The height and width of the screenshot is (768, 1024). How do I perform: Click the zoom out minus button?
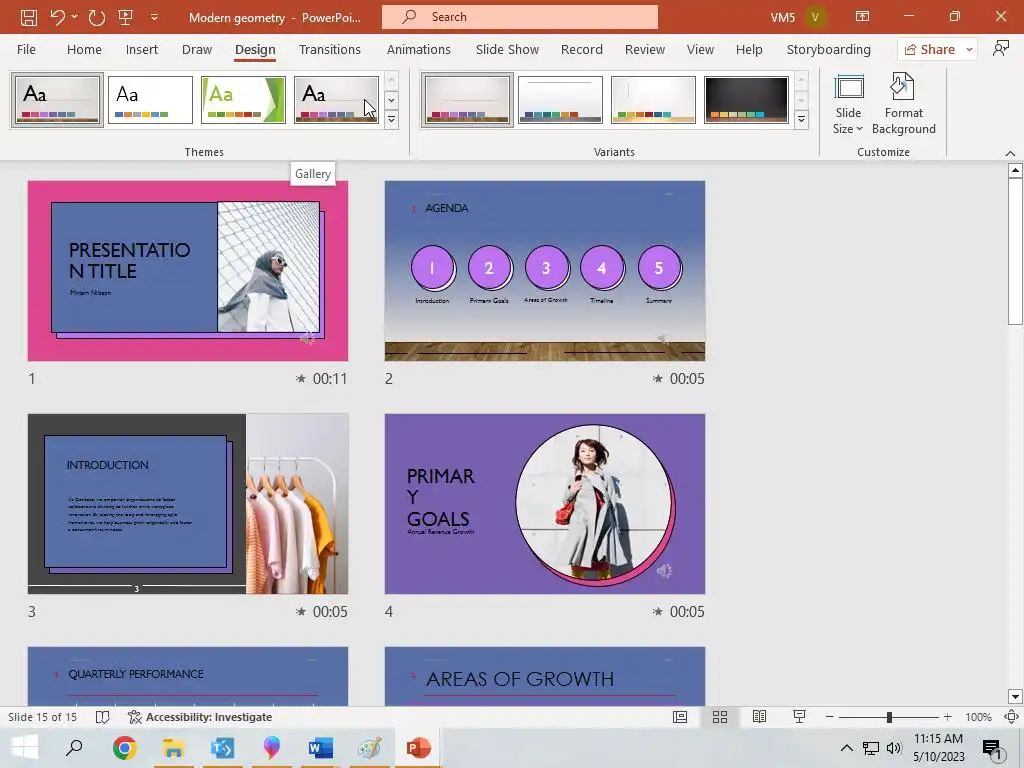(829, 717)
